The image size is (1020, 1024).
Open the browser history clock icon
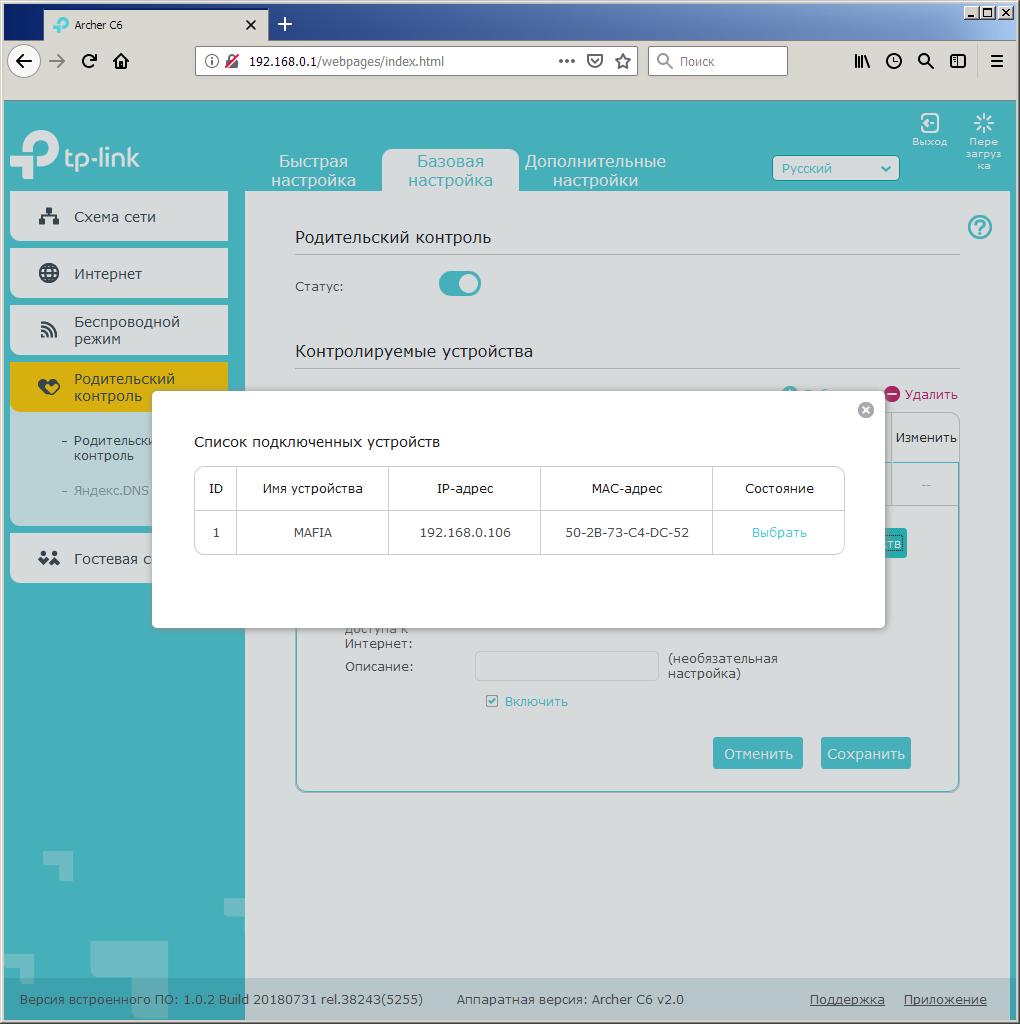tap(894, 61)
